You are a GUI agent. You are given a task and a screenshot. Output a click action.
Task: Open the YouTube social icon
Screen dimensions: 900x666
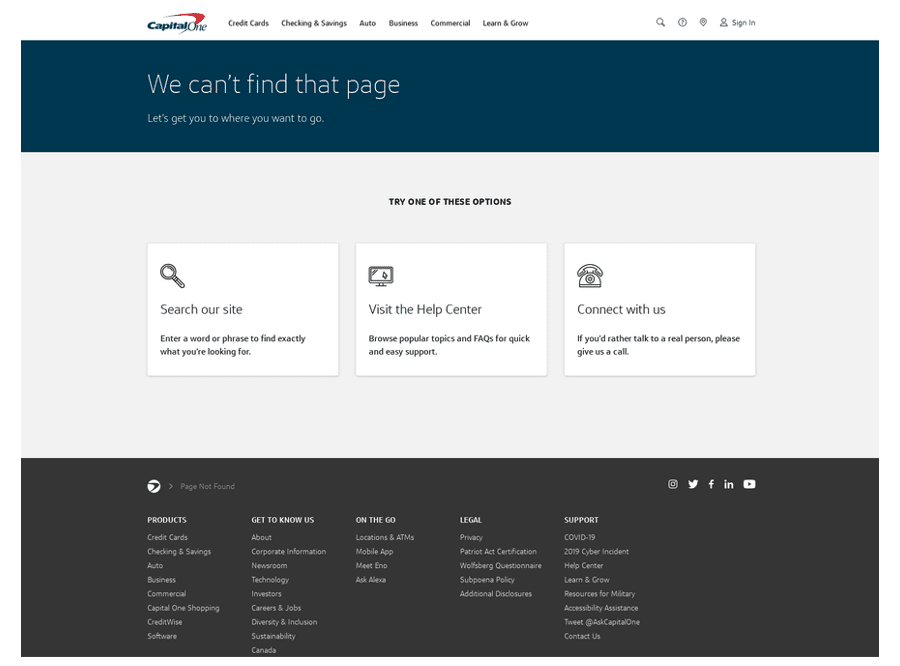(749, 484)
